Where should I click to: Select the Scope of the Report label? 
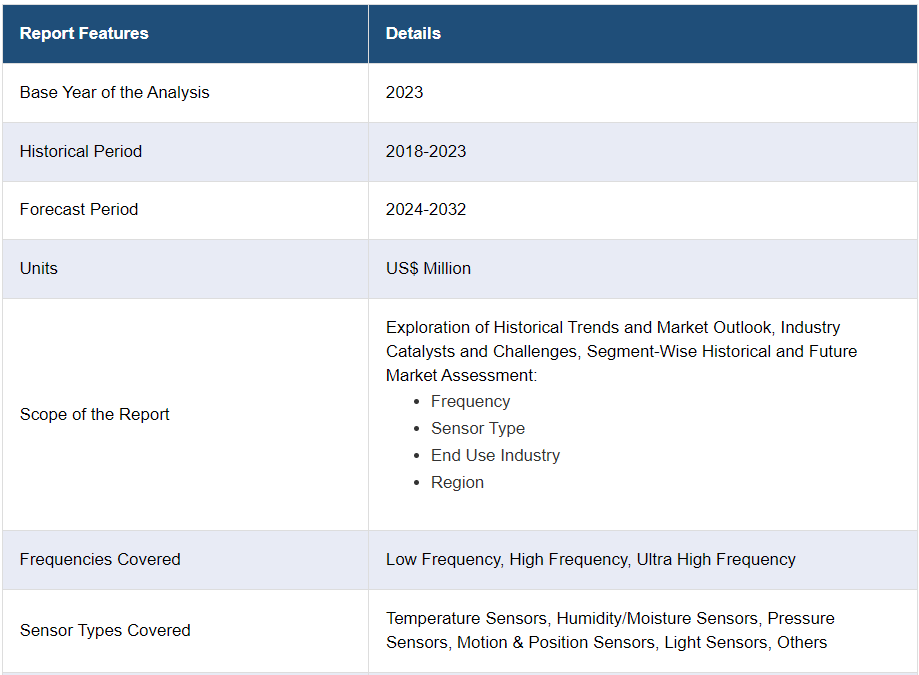(x=95, y=414)
